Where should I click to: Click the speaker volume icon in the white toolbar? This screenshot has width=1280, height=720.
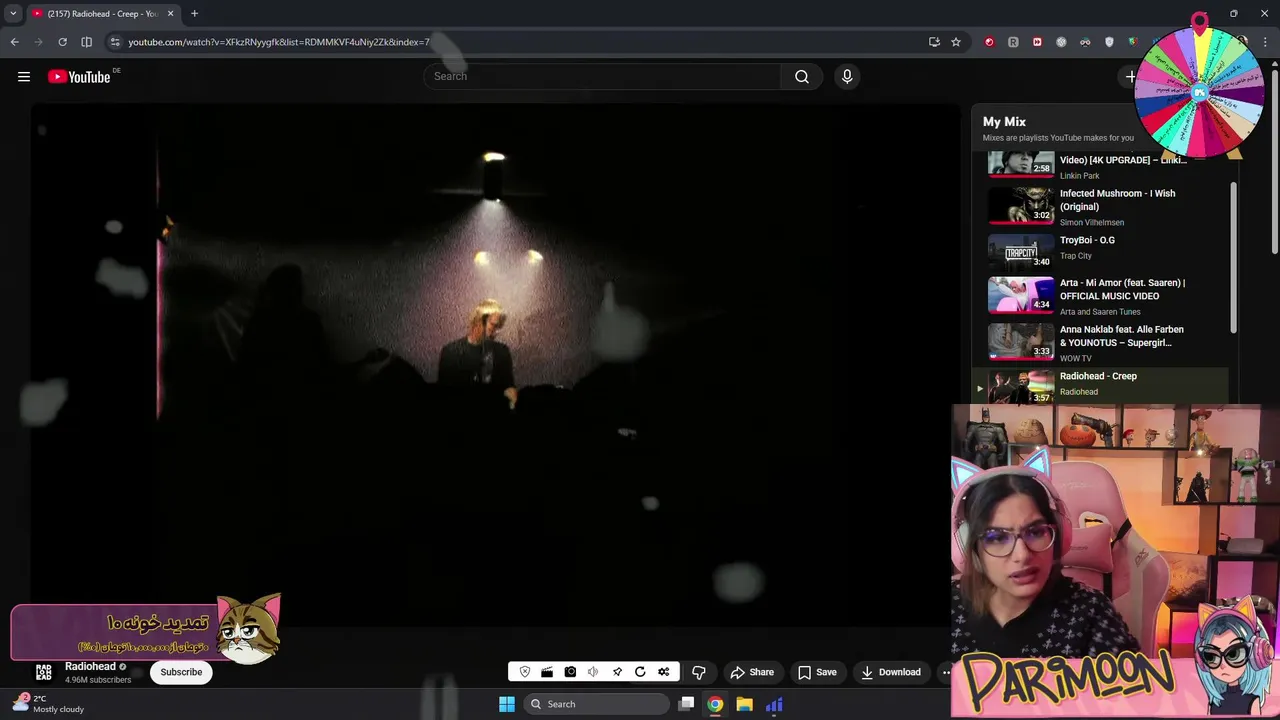point(593,672)
